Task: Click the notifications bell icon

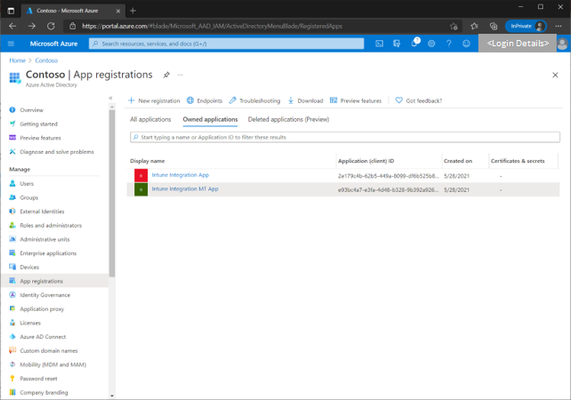Action: point(414,43)
